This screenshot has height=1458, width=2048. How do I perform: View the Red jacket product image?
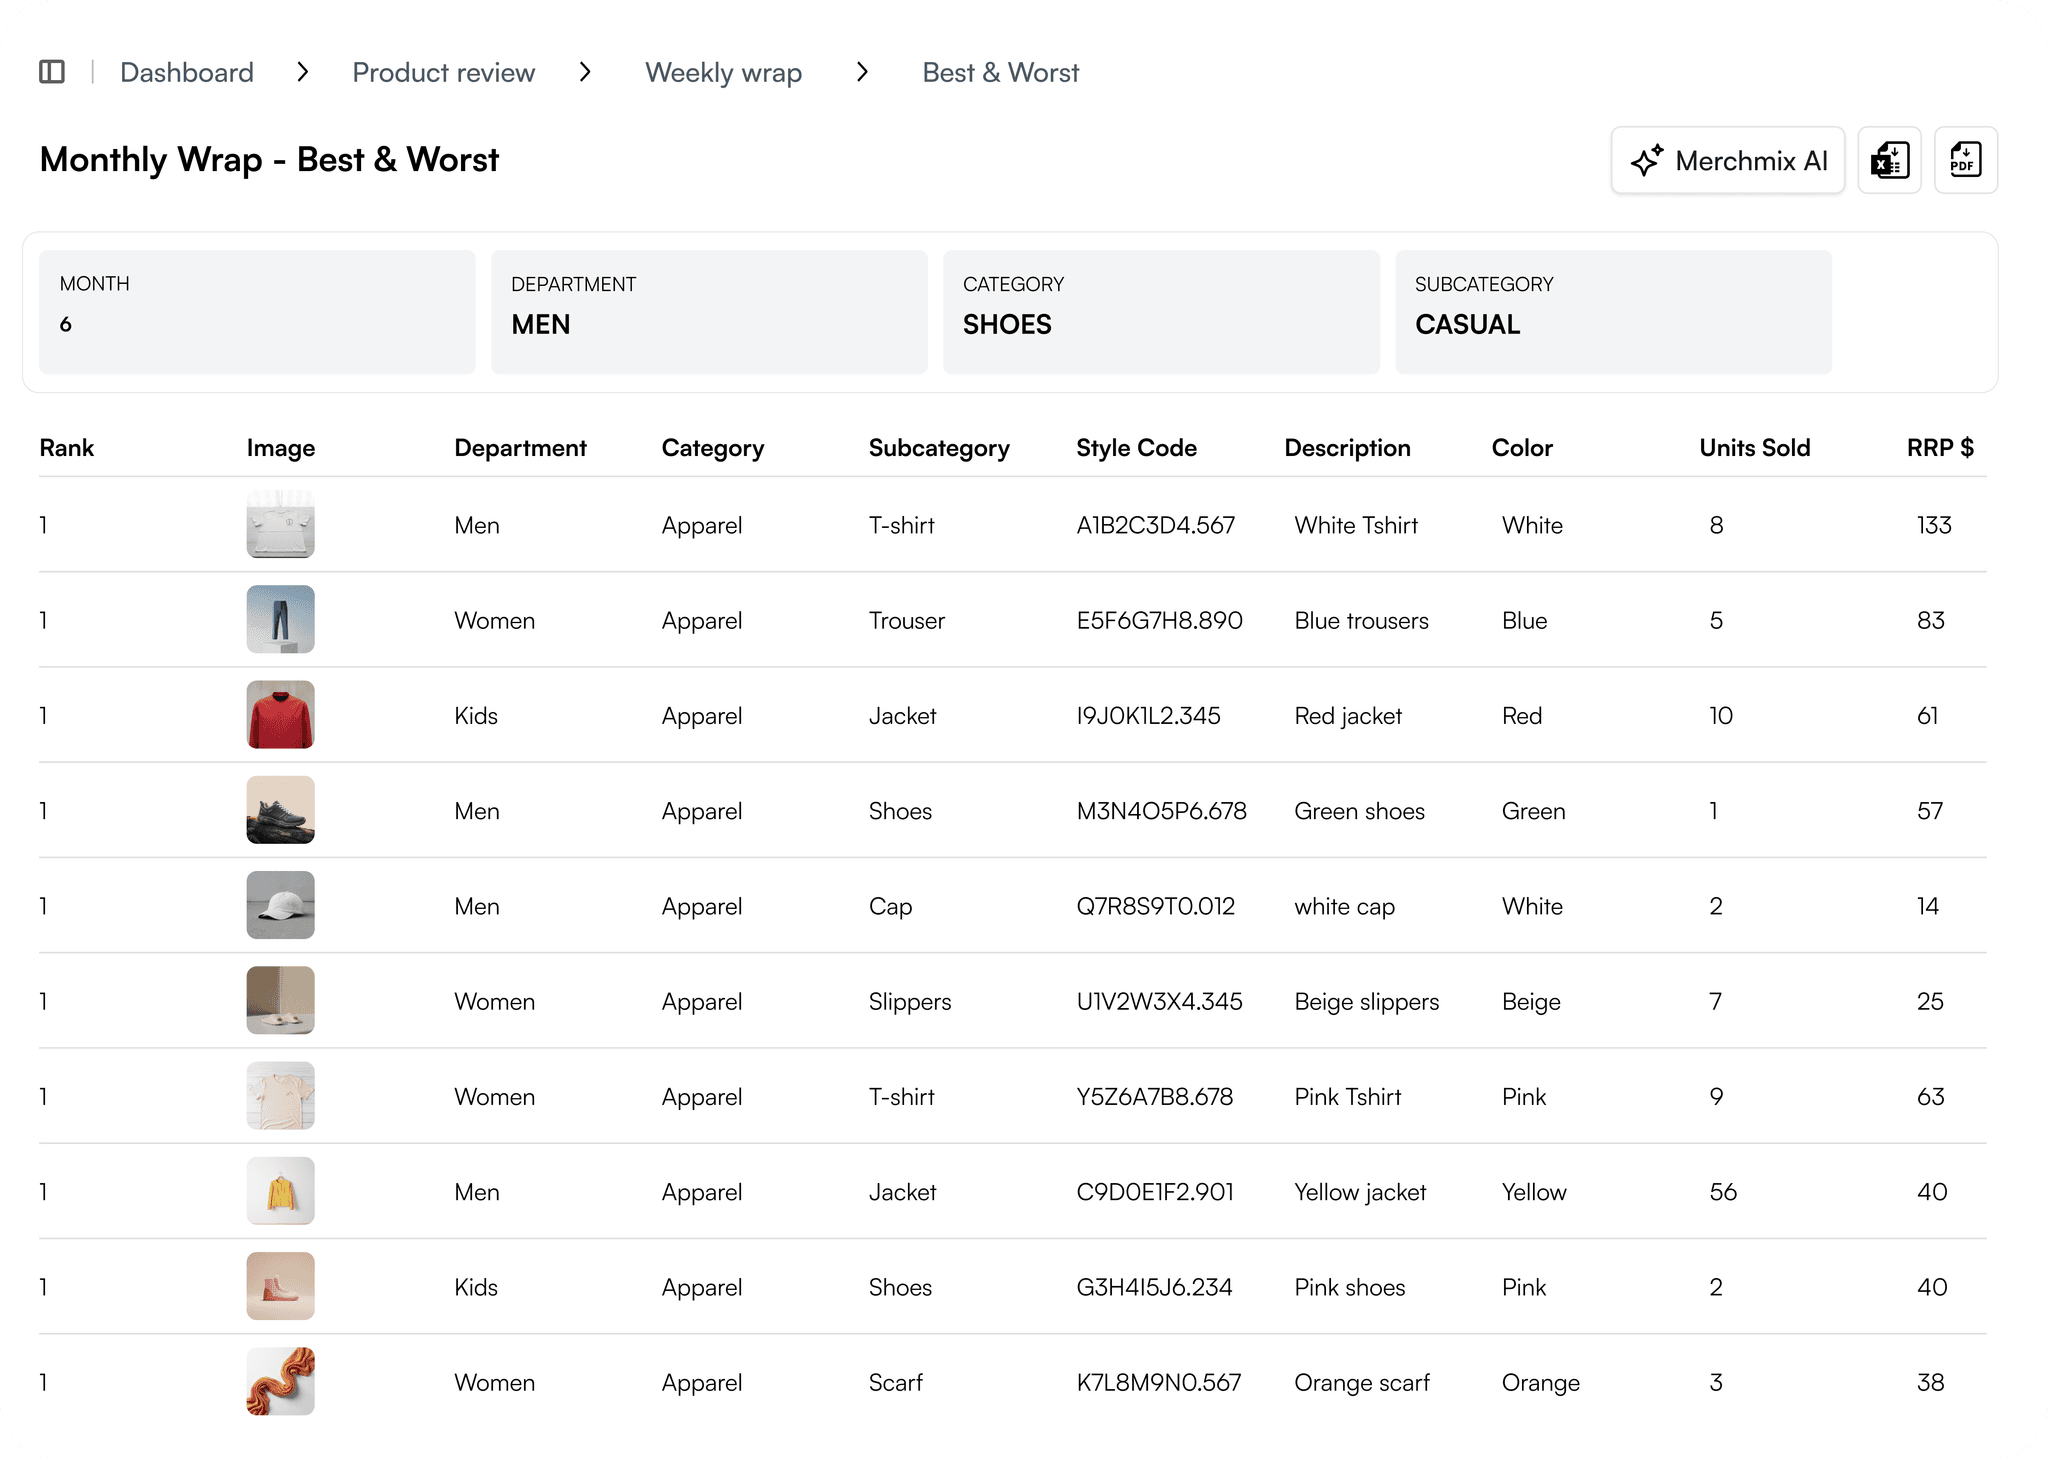[281, 715]
